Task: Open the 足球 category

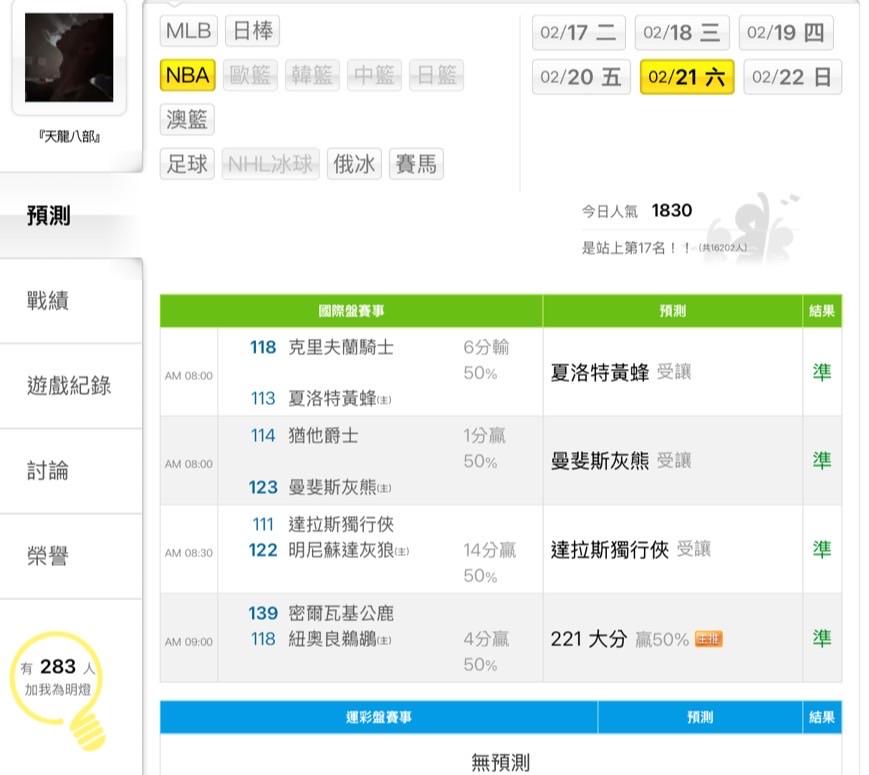Action: click(187, 164)
